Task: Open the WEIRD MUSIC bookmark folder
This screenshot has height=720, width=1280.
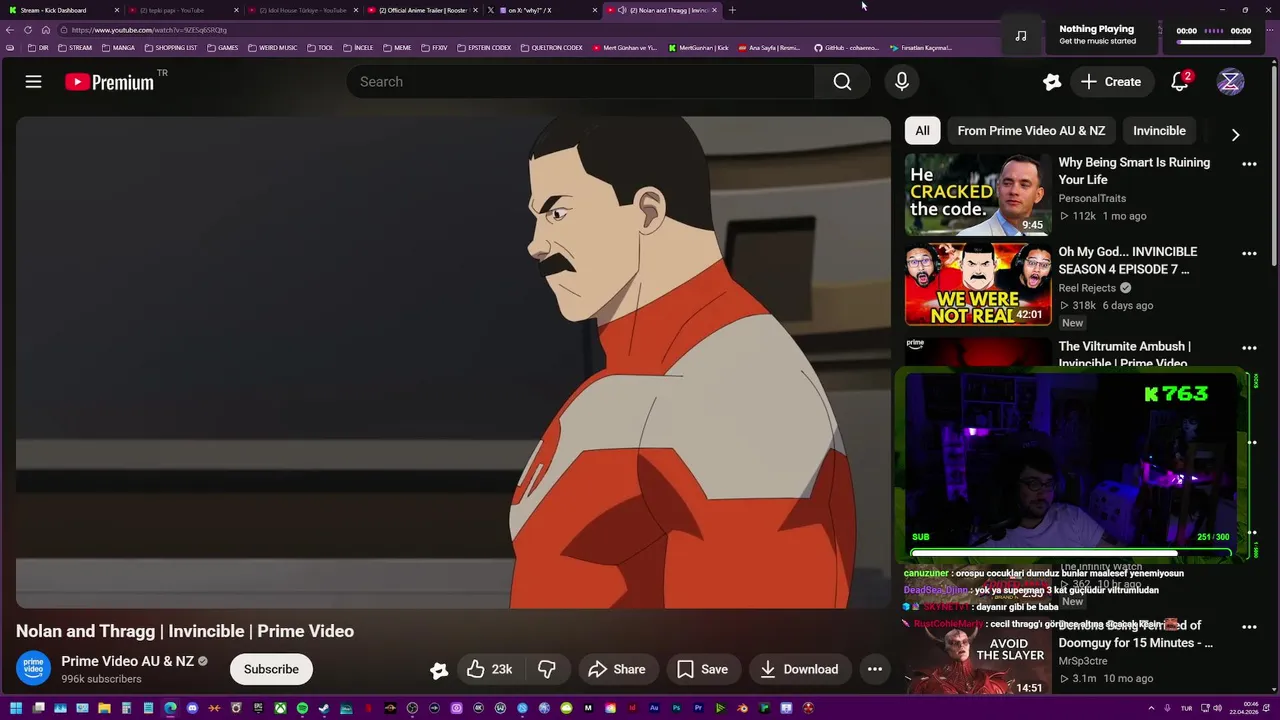Action: (273, 48)
